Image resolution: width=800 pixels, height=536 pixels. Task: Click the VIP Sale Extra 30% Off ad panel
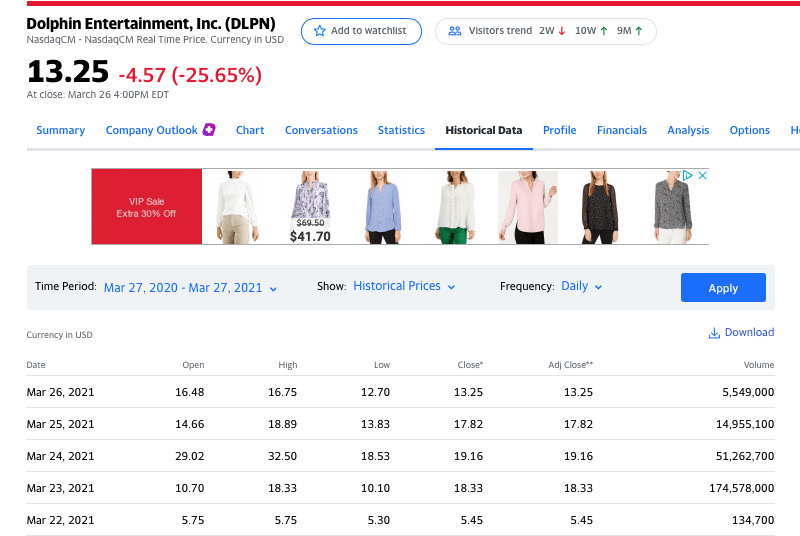(x=147, y=207)
